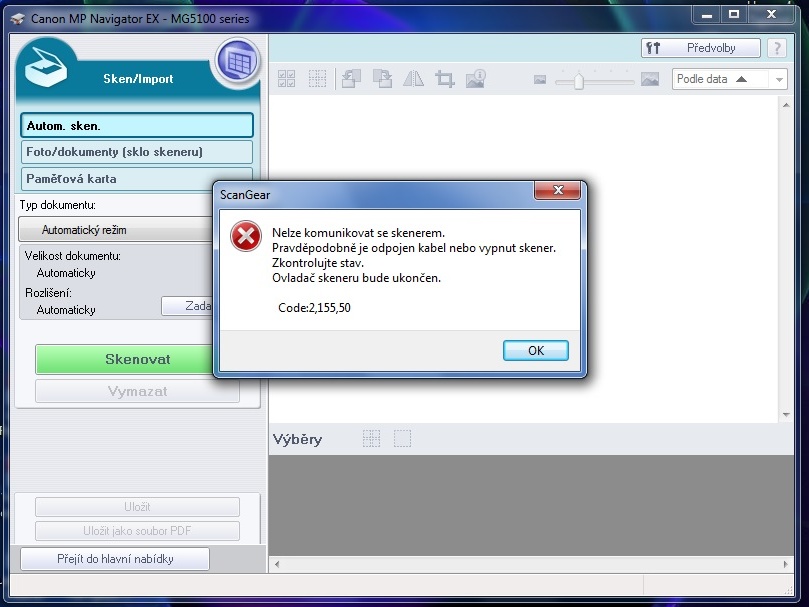809x607 pixels.
Task: Click the select all images toolbar icon
Action: click(x=287, y=79)
